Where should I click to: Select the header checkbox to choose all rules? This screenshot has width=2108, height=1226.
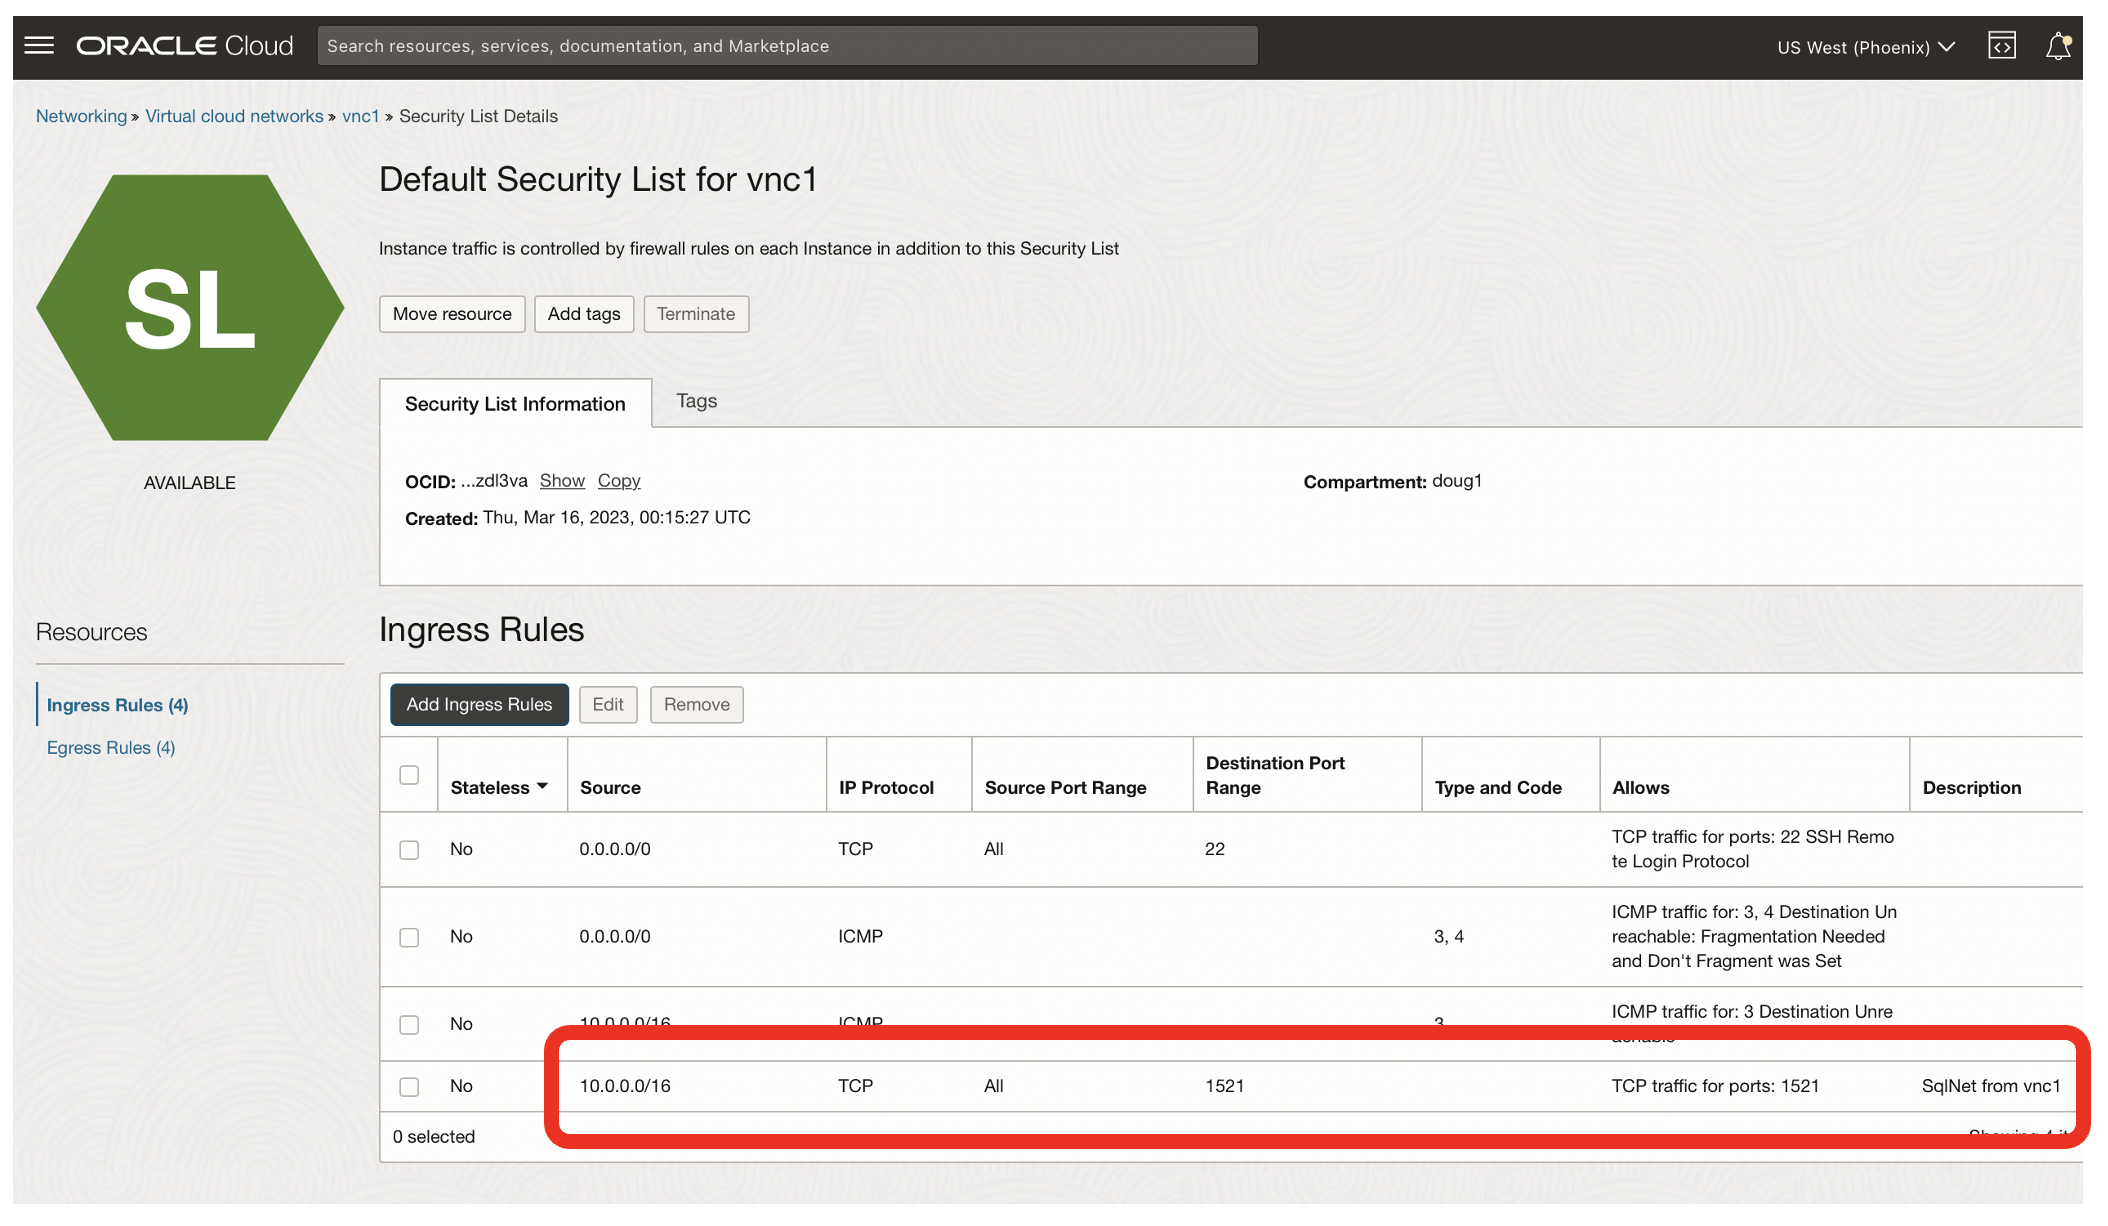point(408,774)
